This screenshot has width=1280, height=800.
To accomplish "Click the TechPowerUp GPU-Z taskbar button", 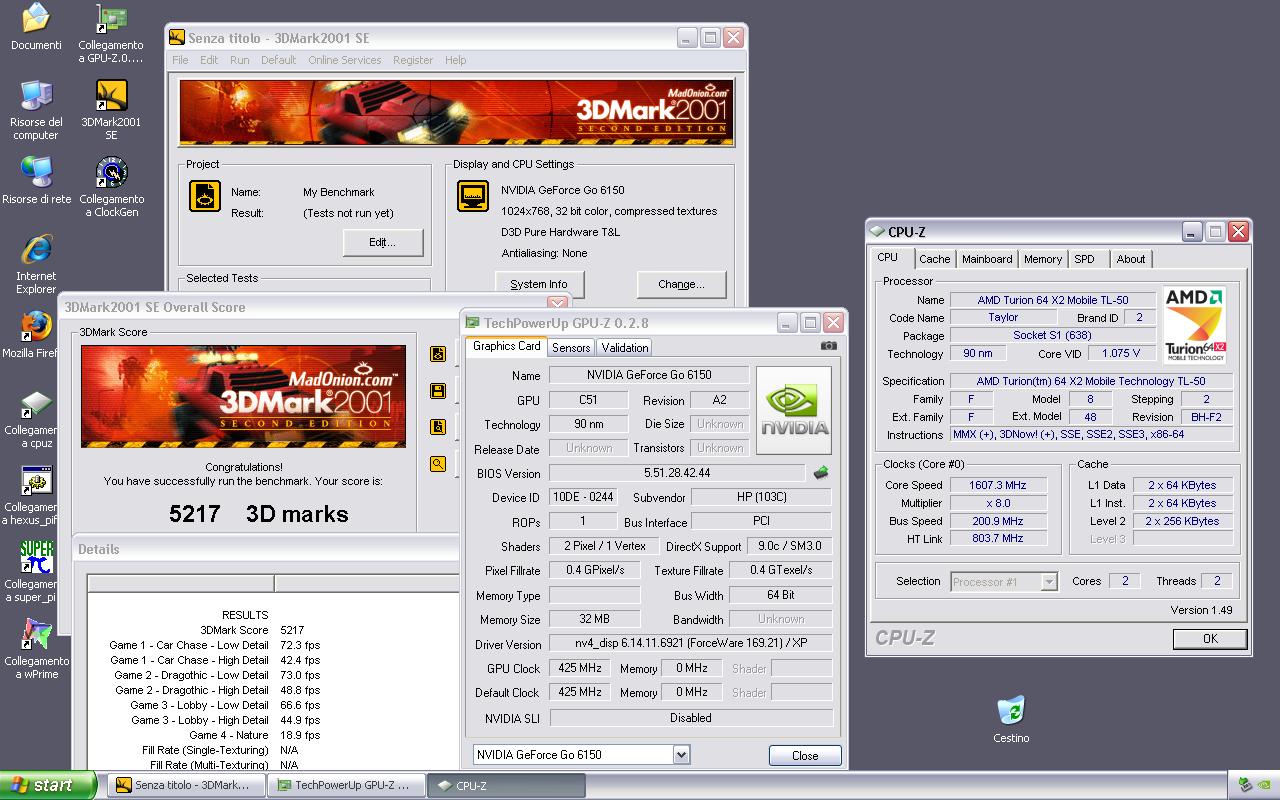I will pos(346,785).
